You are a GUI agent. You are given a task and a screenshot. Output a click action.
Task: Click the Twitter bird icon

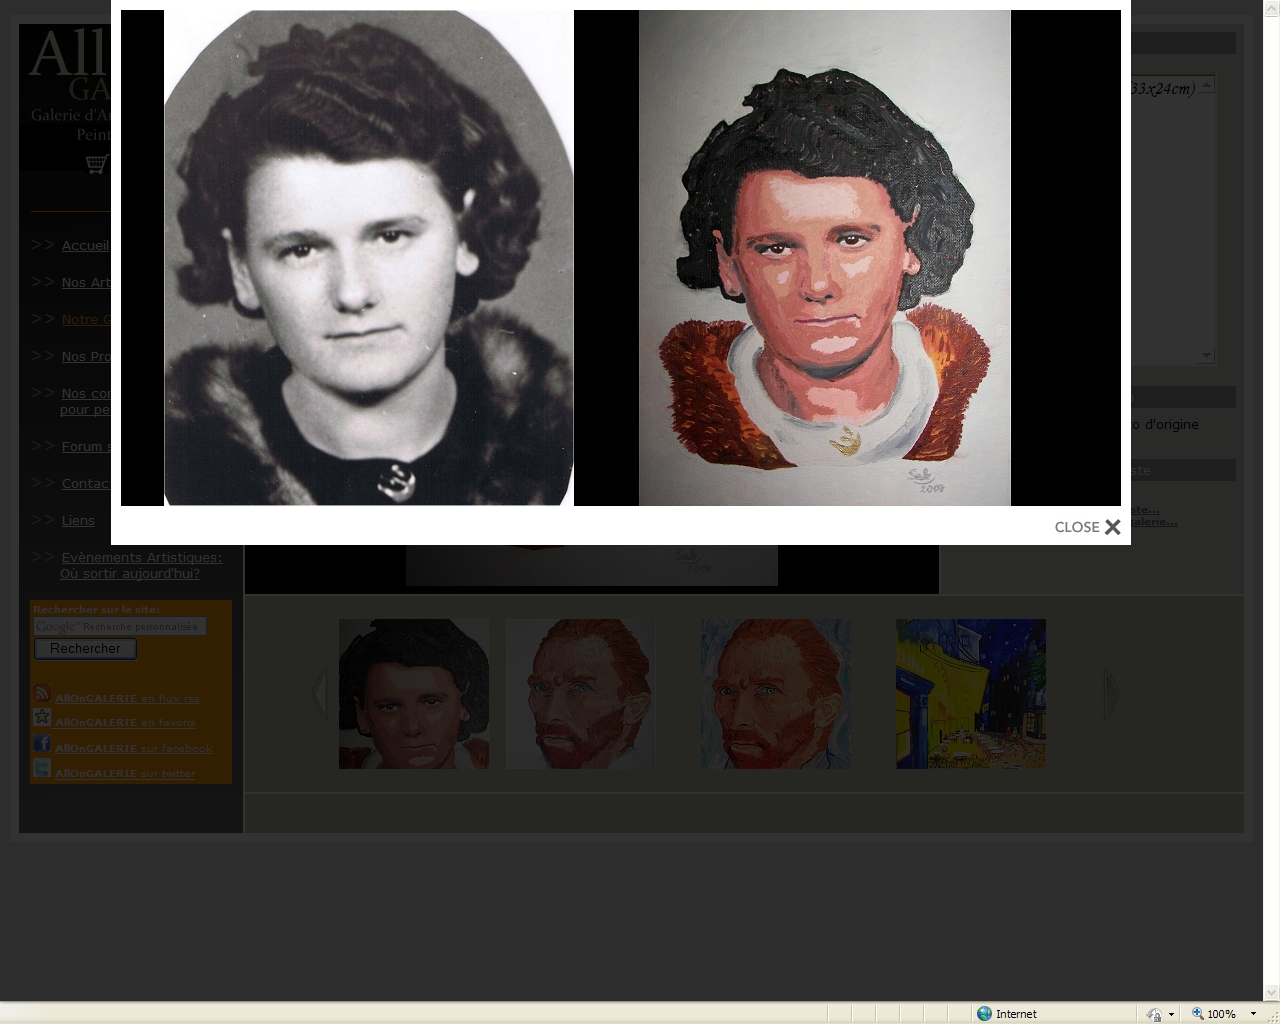click(x=42, y=769)
